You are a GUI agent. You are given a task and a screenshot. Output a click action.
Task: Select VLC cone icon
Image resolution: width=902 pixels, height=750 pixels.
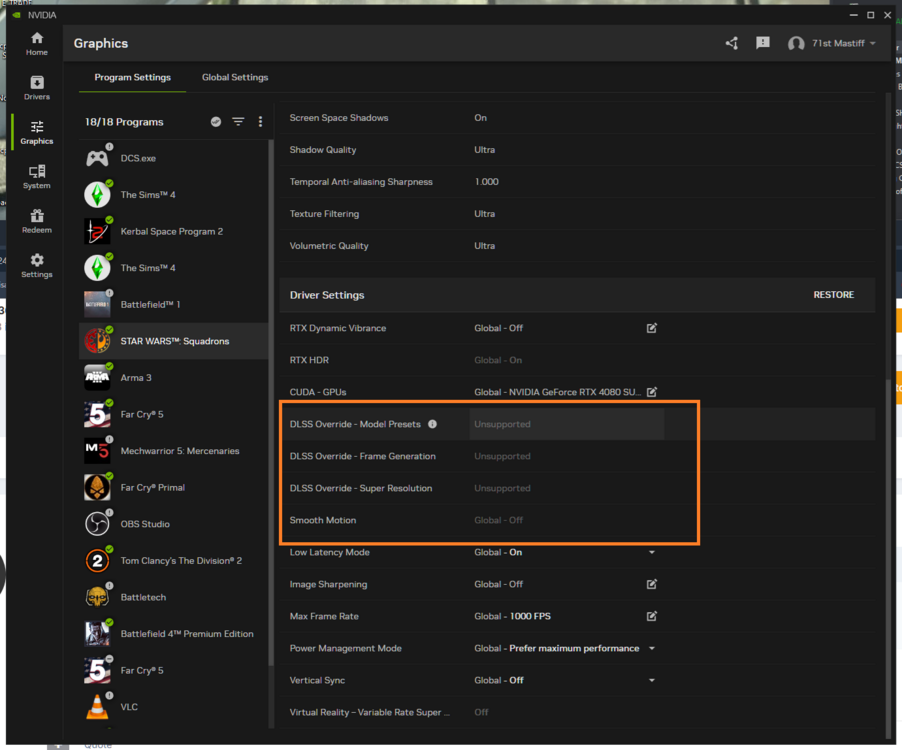click(97, 707)
